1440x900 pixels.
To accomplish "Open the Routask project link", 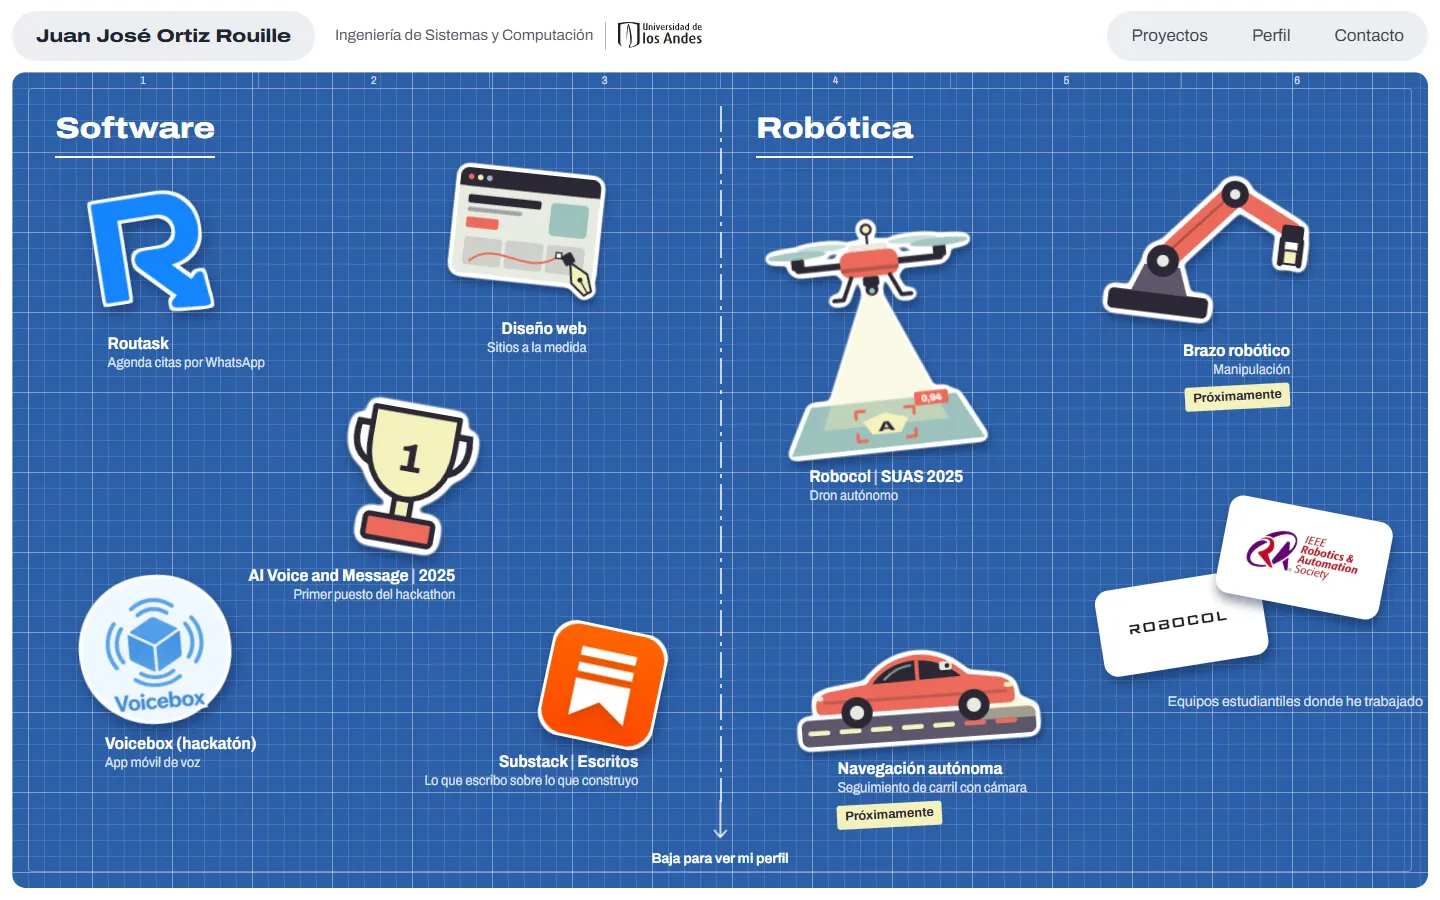I will pos(138,343).
